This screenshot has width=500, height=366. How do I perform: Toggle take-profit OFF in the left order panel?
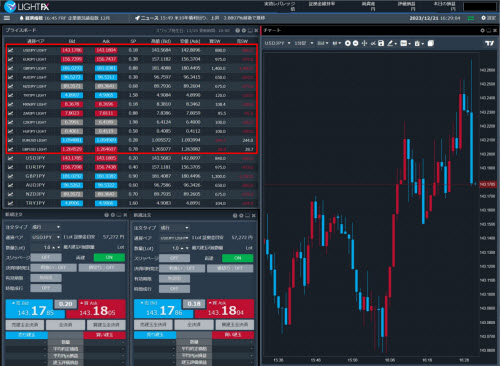tap(53, 268)
